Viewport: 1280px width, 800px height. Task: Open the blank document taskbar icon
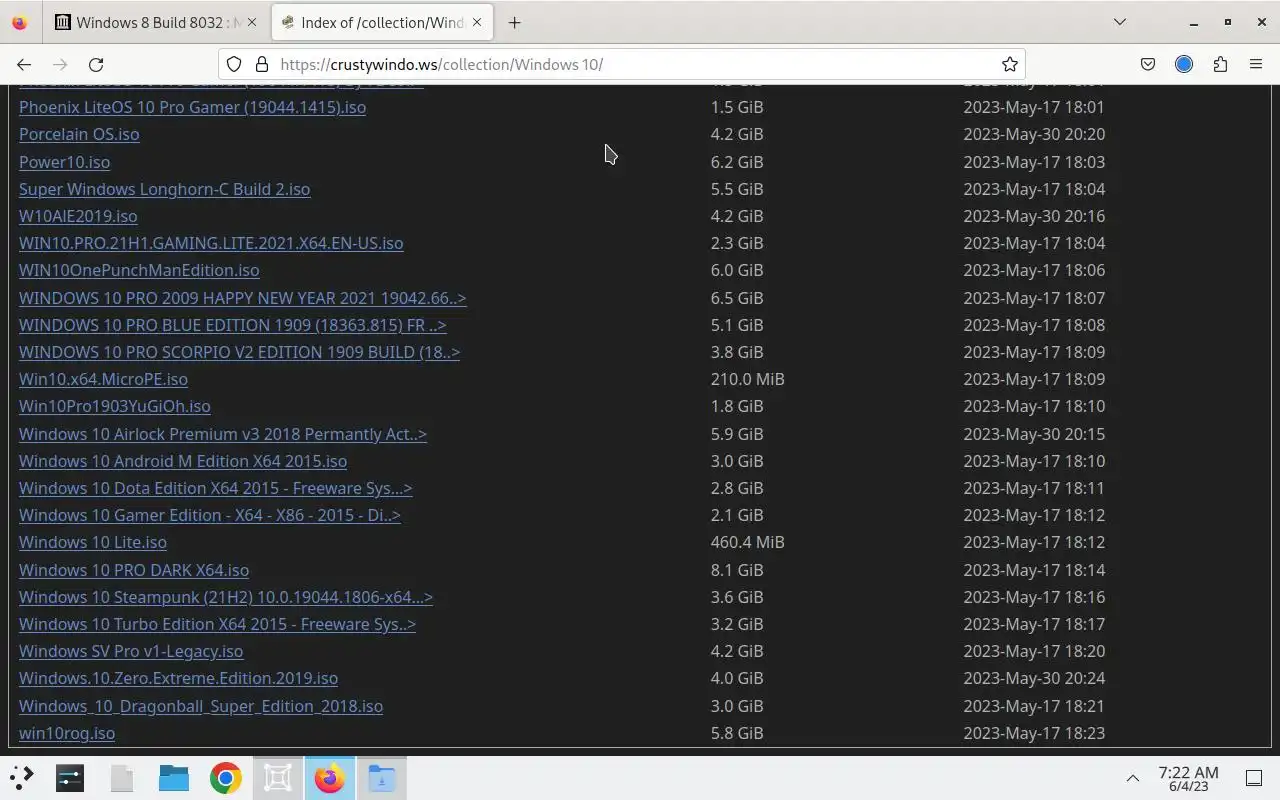pos(122,778)
